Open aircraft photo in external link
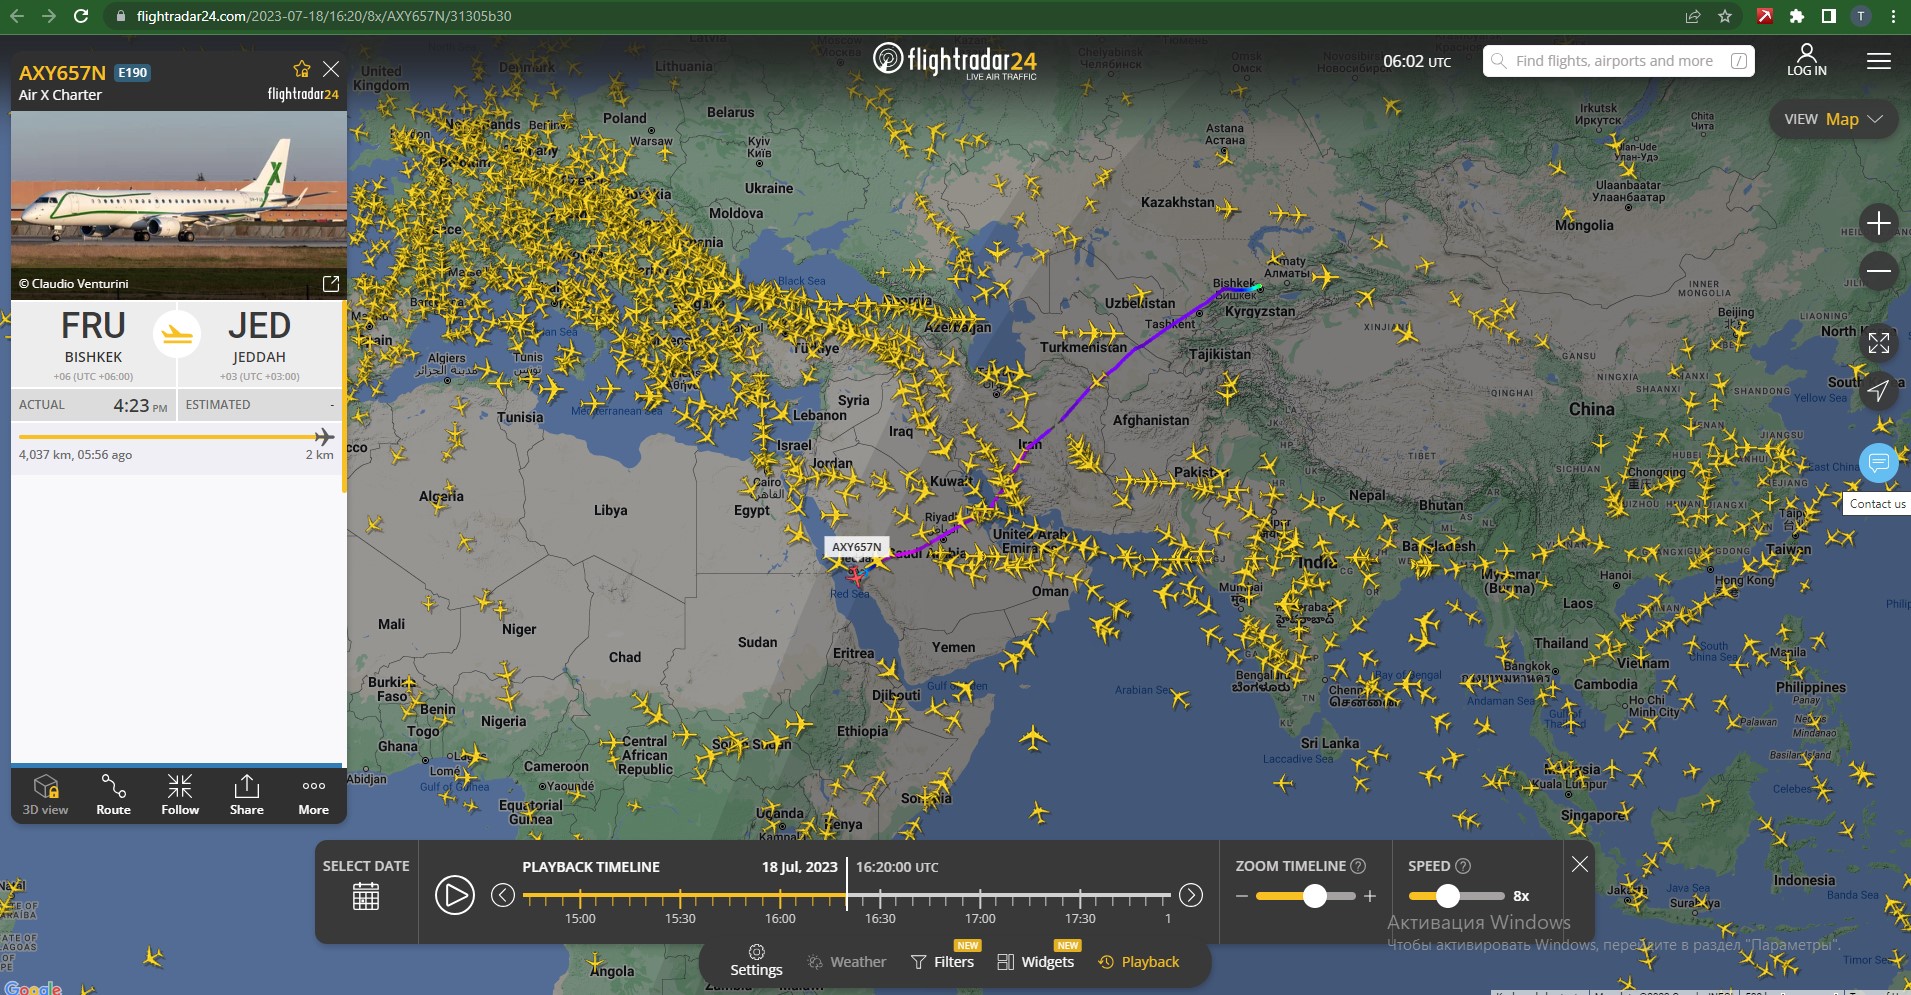 click(x=331, y=284)
